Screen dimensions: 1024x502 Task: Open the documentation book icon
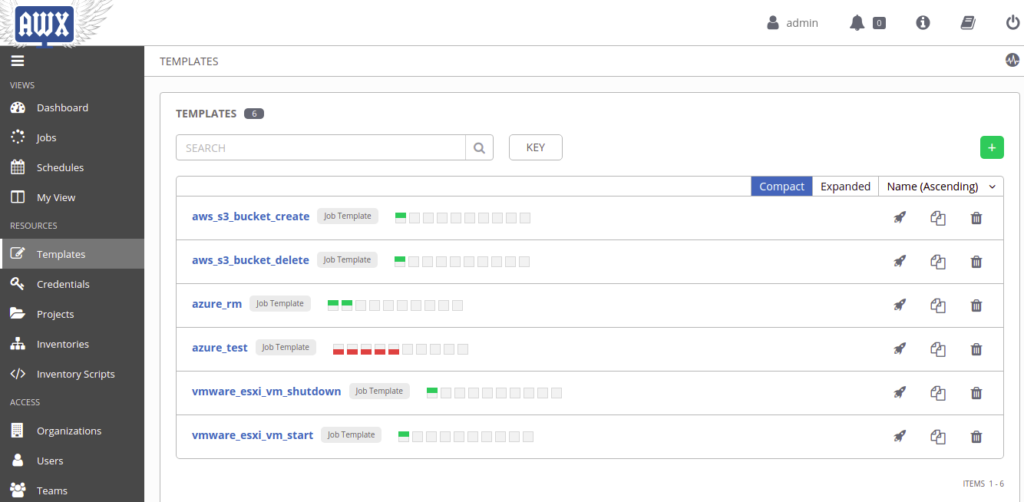point(968,23)
